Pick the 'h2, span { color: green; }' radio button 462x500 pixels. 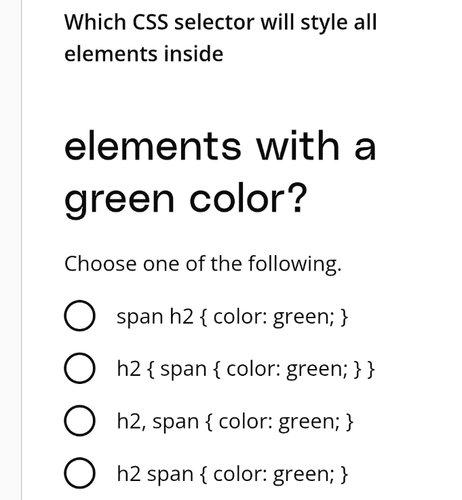79,421
